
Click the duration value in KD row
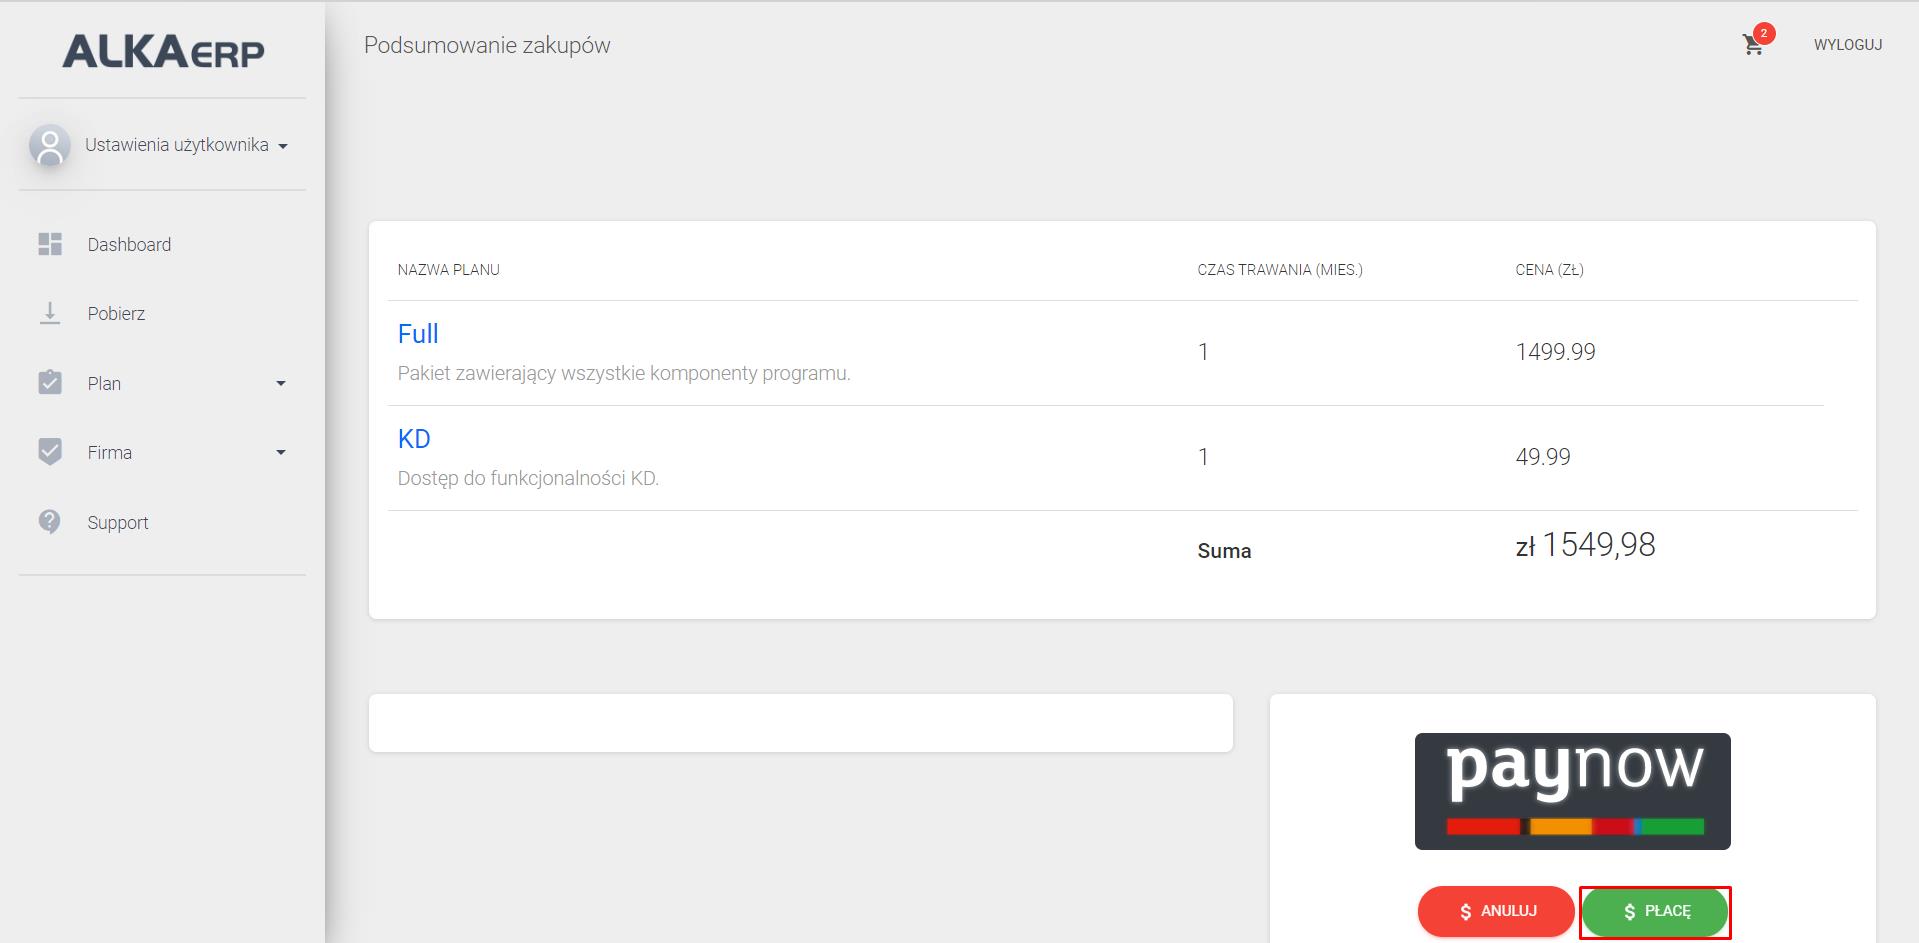(x=1203, y=457)
